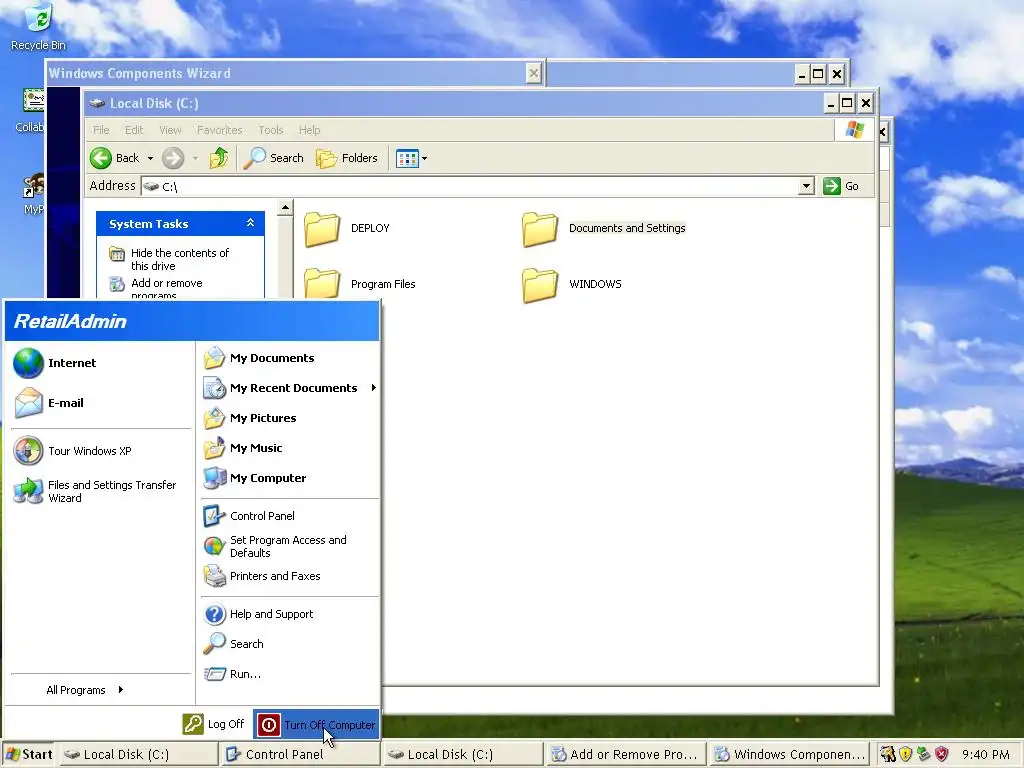Image resolution: width=1024 pixels, height=768 pixels.
Task: Click the Log Off button
Action: point(213,724)
